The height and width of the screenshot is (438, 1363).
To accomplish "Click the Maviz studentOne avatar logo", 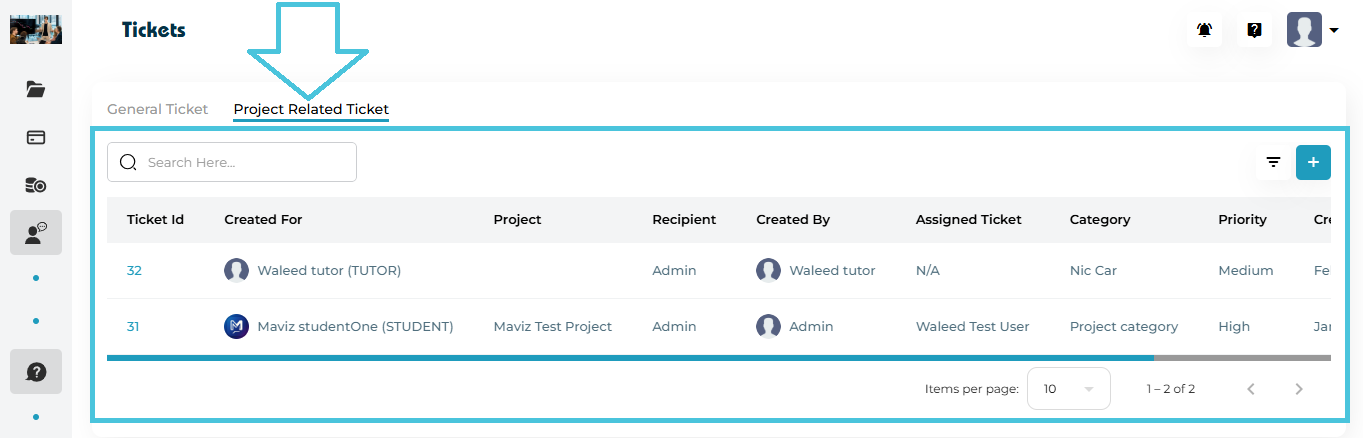I will 237,326.
